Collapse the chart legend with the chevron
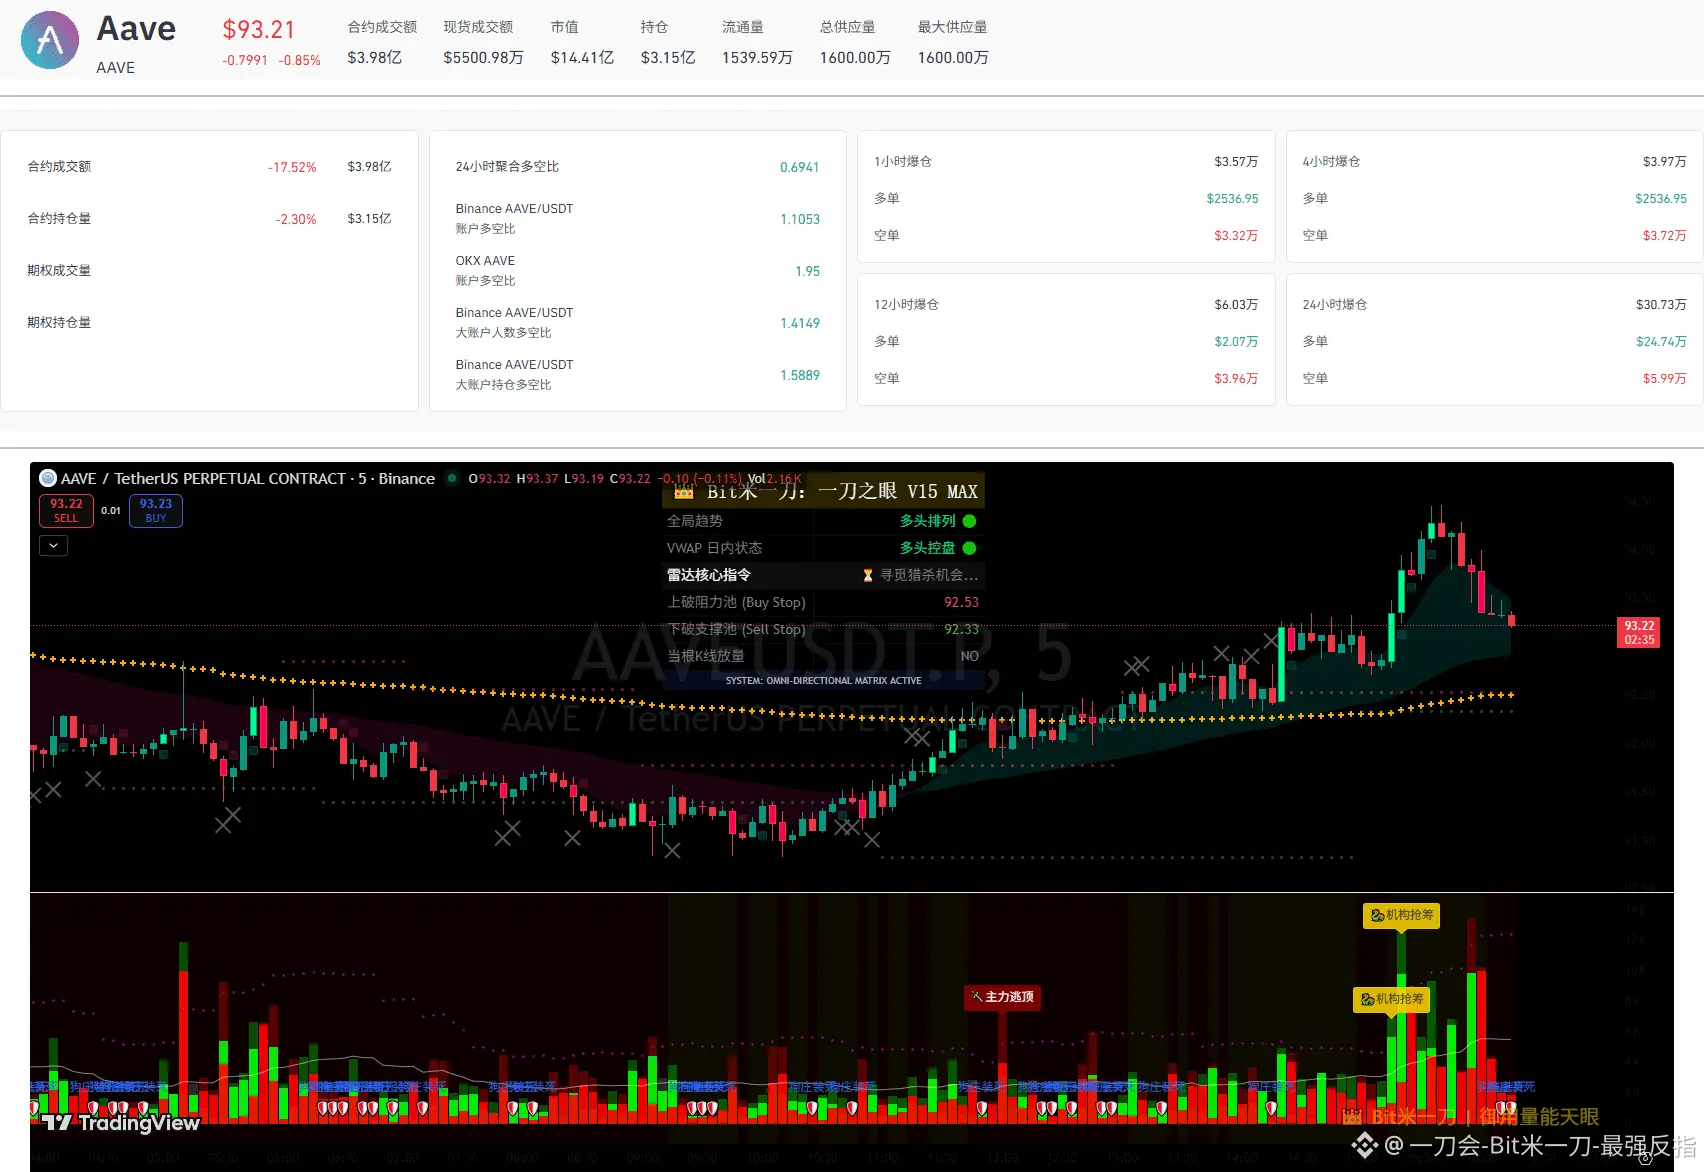The width and height of the screenshot is (1704, 1172). tap(54, 545)
